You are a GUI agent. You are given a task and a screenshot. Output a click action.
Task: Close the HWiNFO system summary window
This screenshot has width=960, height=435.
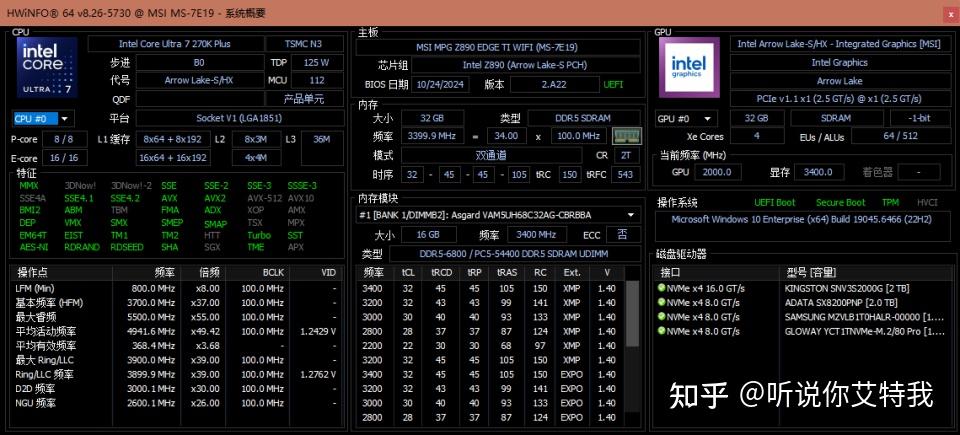click(951, 13)
